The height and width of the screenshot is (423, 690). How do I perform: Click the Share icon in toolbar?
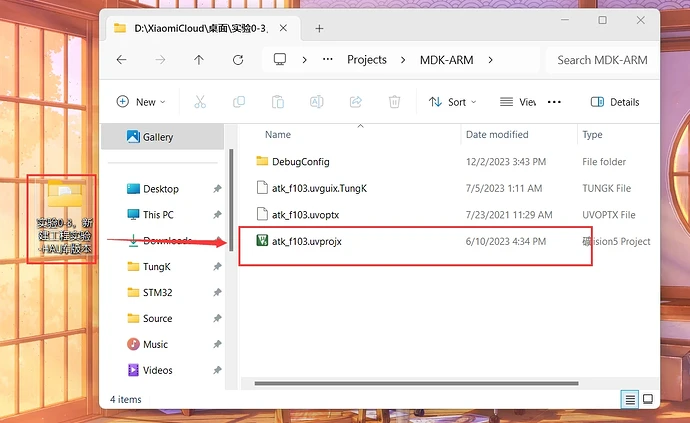click(356, 102)
